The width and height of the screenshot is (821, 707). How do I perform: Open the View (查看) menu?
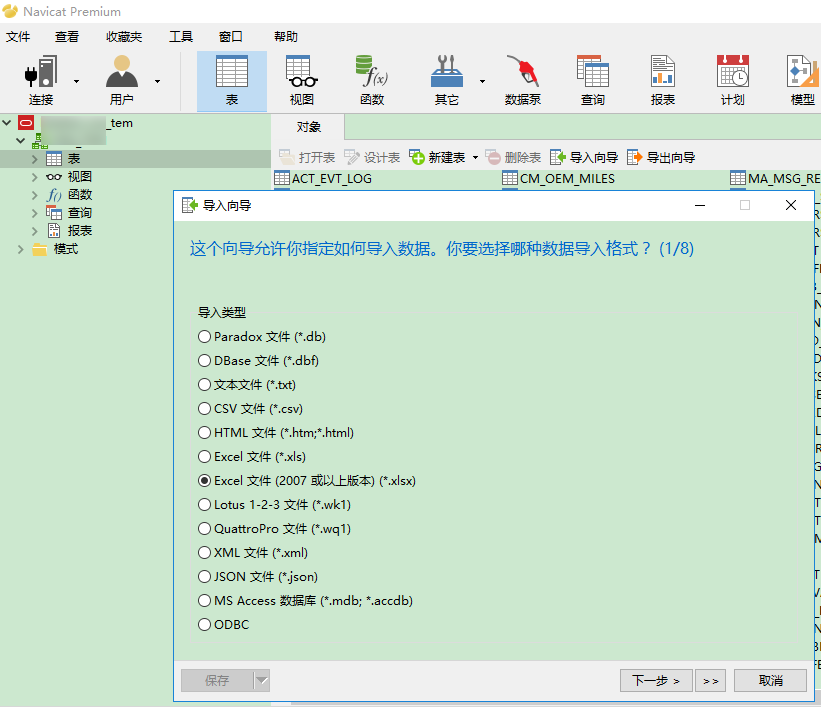click(67, 37)
